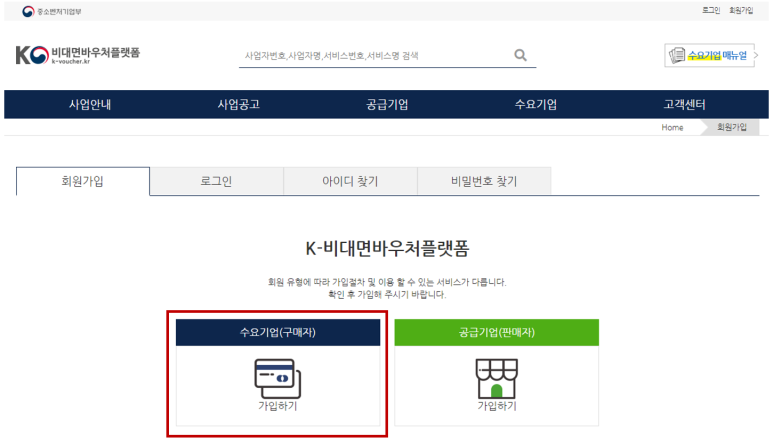The width and height of the screenshot is (773, 445).
Task: Click 가입하기 under 수요기업(구매자)
Action: click(x=278, y=406)
